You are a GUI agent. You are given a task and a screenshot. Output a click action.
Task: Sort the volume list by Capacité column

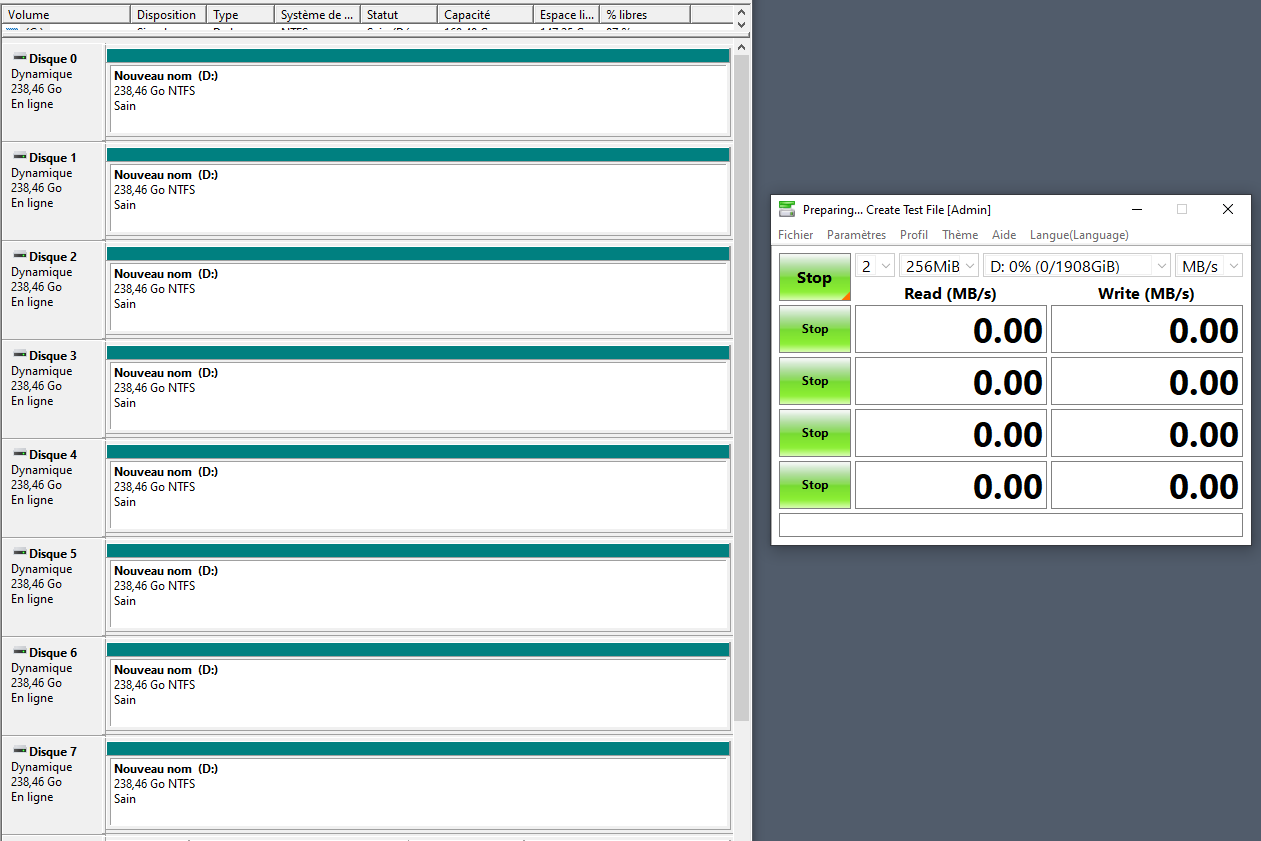[x=484, y=15]
